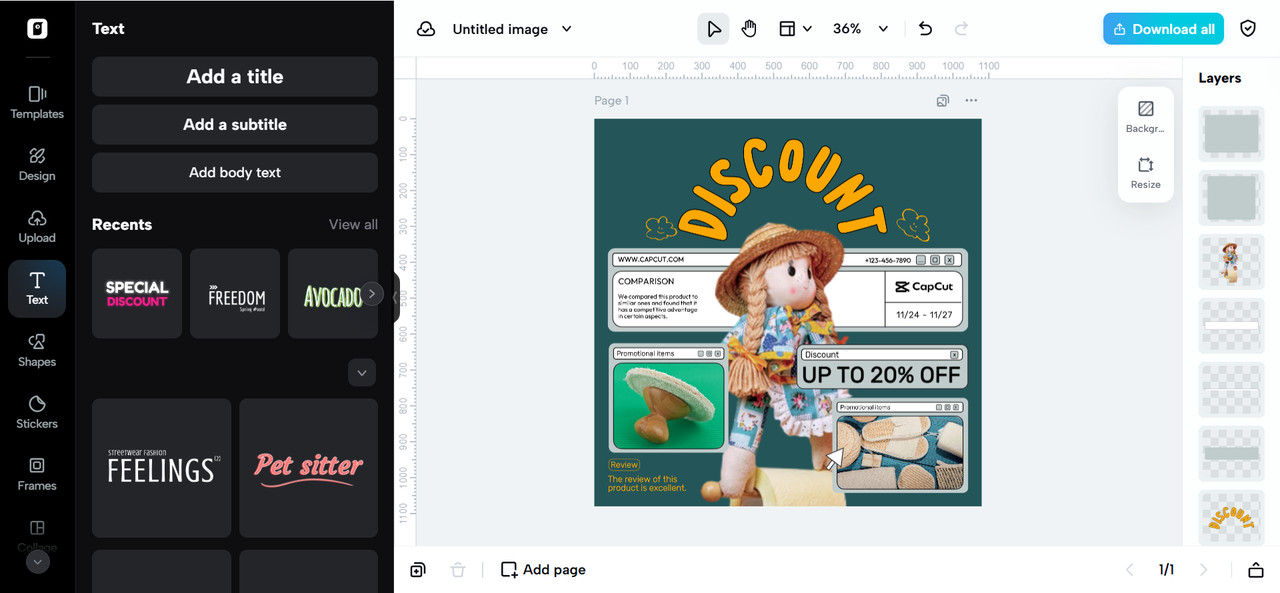
Task: Choose the Pet sitter text template
Action: (x=308, y=468)
